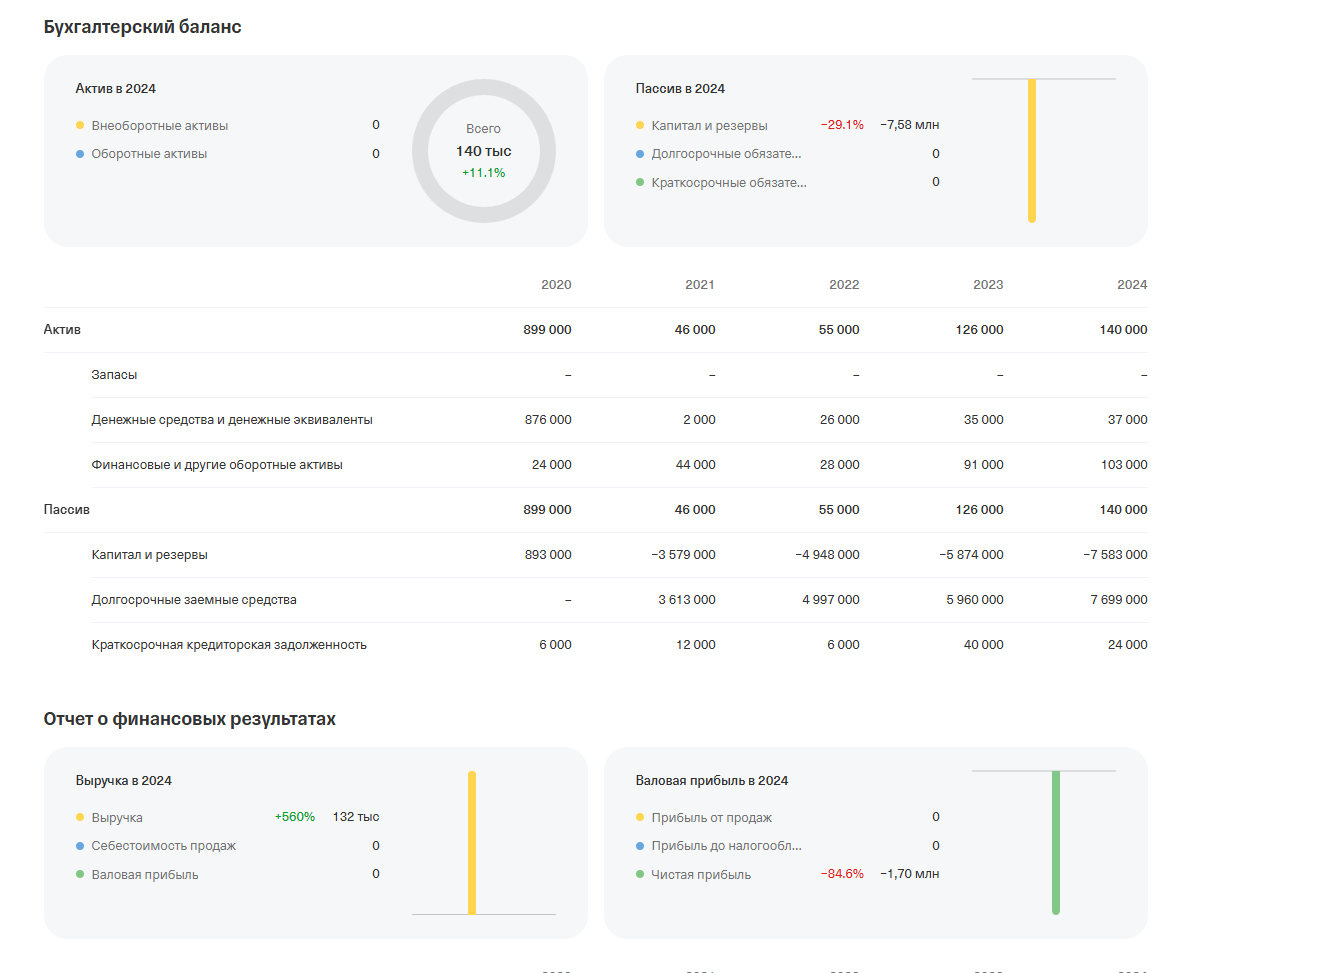Click the +560% revenue change value
This screenshot has width=1337, height=973.
click(295, 817)
